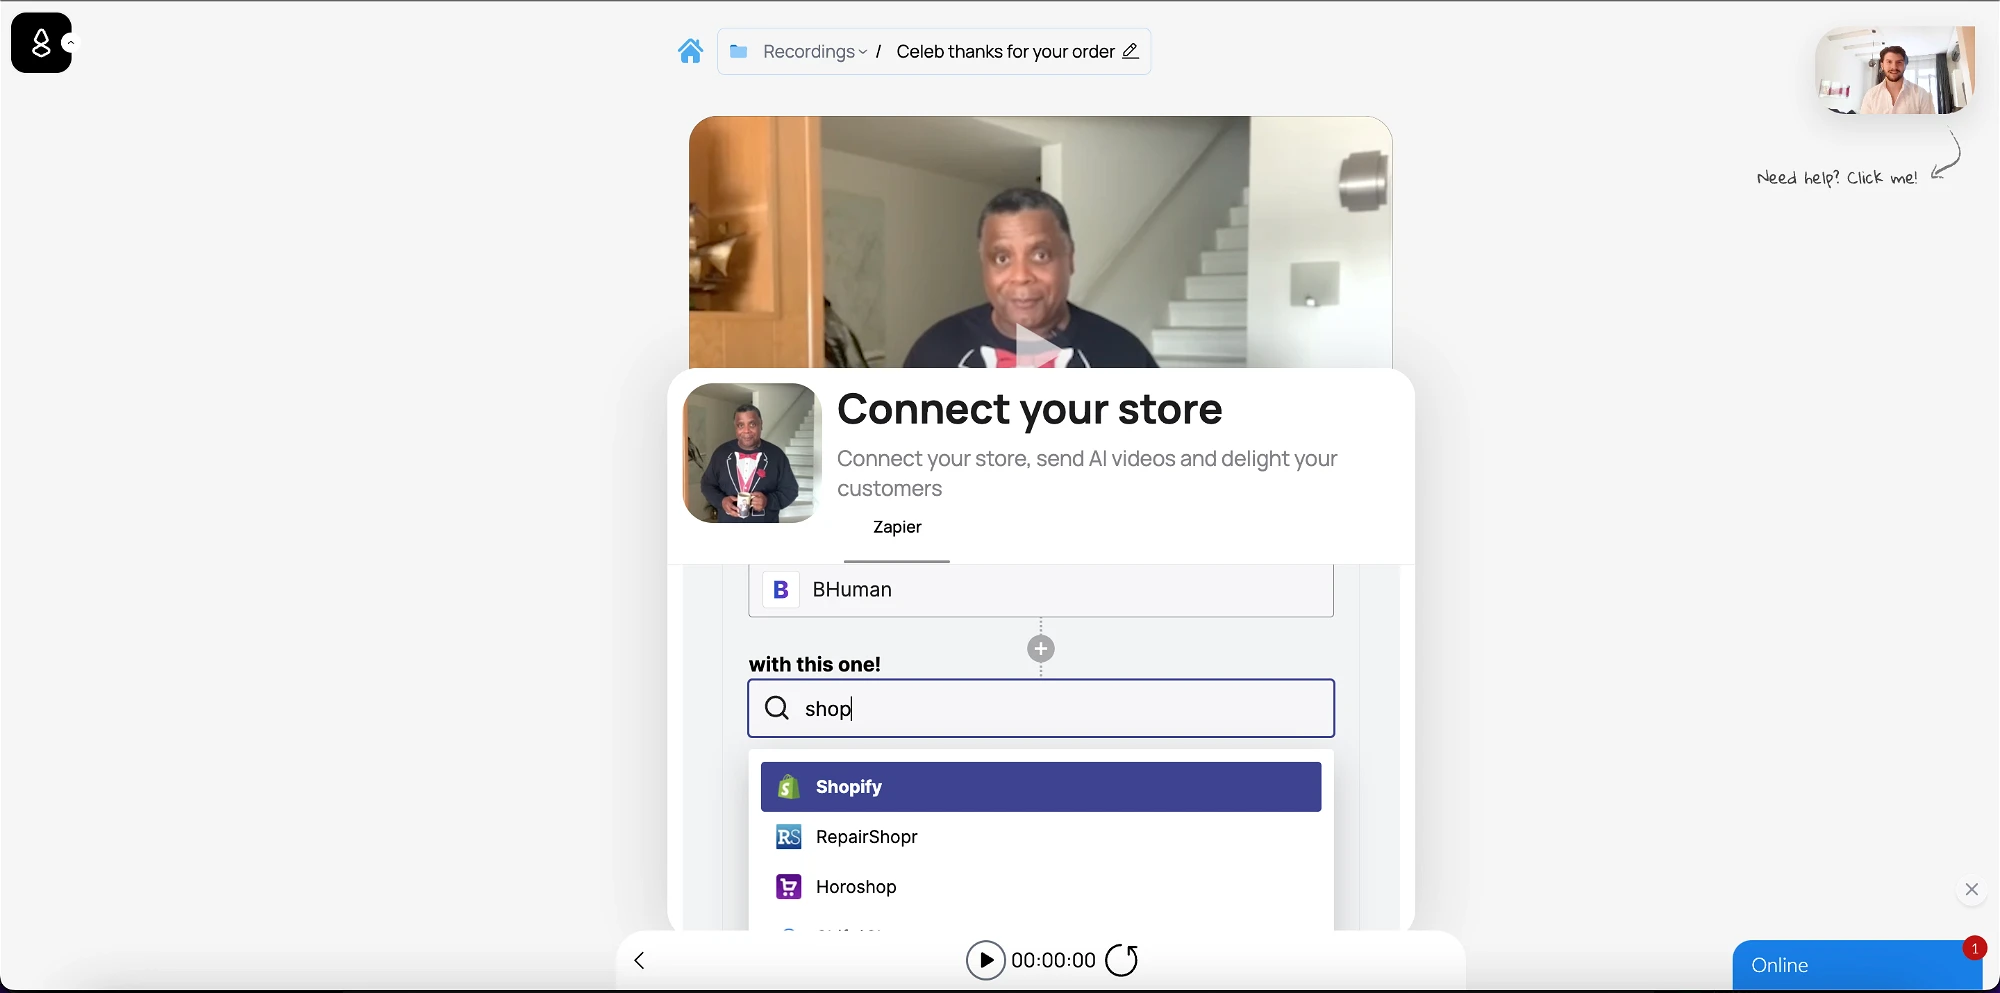Click the magnifying glass search icon
Image resolution: width=2000 pixels, height=993 pixels.
(x=777, y=709)
